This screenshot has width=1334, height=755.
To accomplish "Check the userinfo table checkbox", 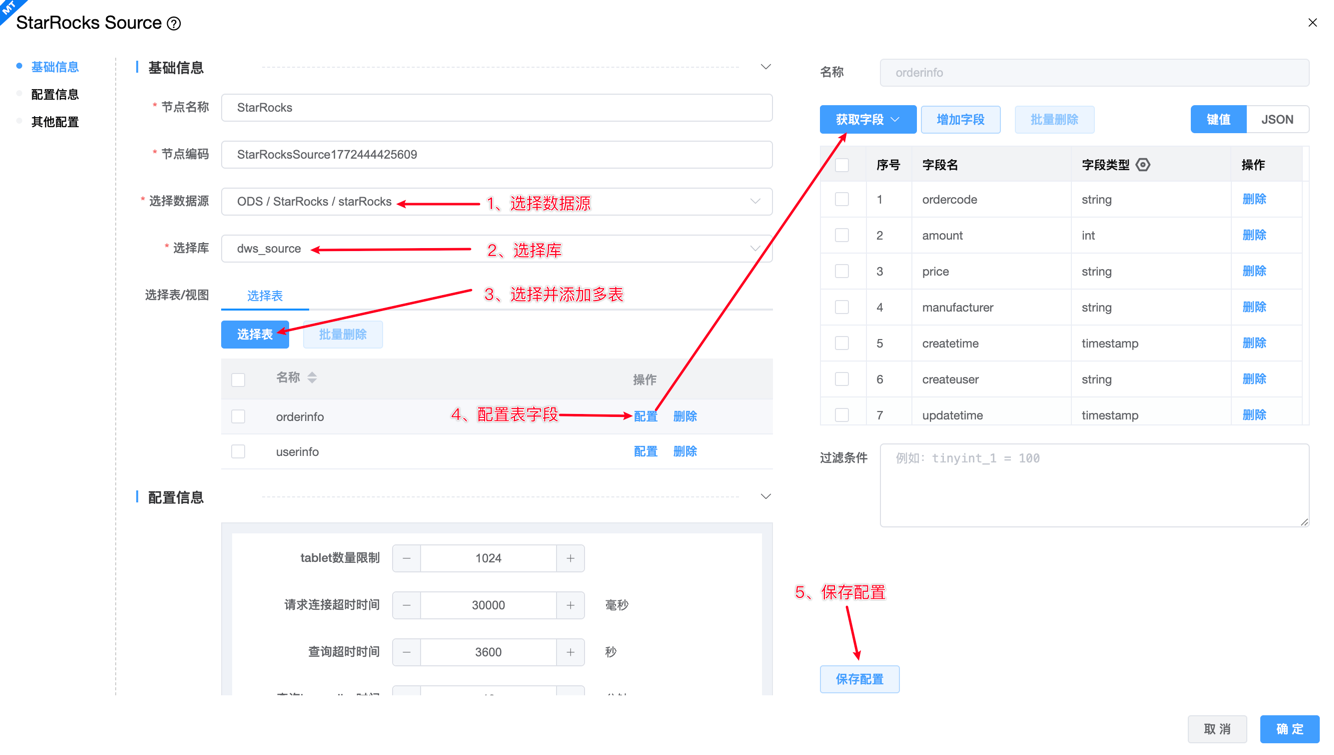I will click(238, 452).
